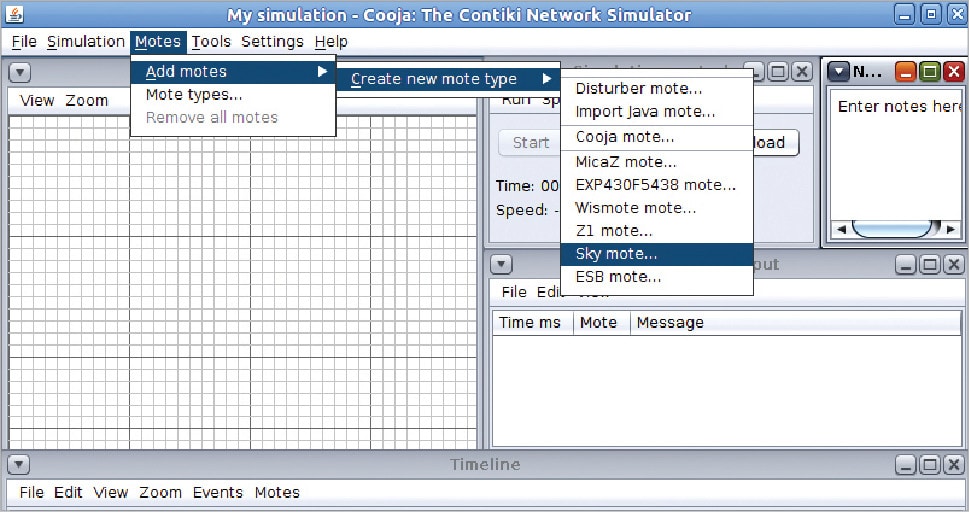Select Mote types... menu entry

click(x=233, y=95)
